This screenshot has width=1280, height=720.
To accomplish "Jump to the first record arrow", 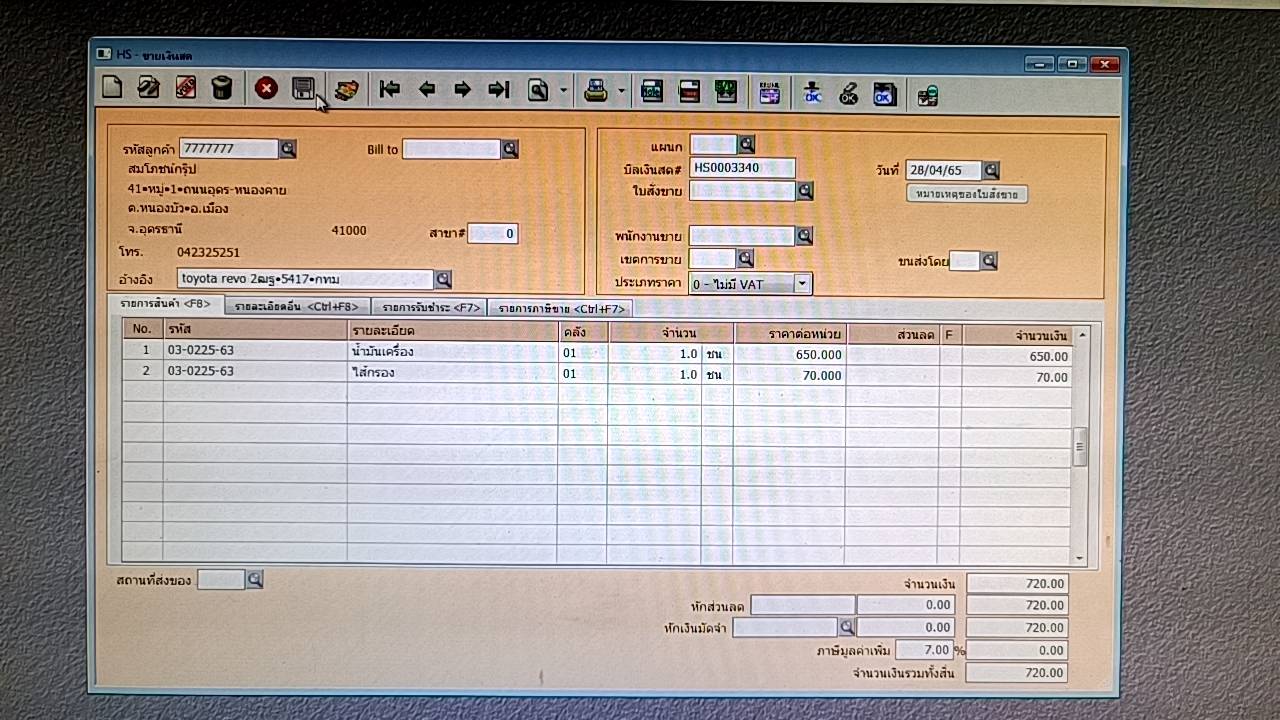I will (x=390, y=90).
